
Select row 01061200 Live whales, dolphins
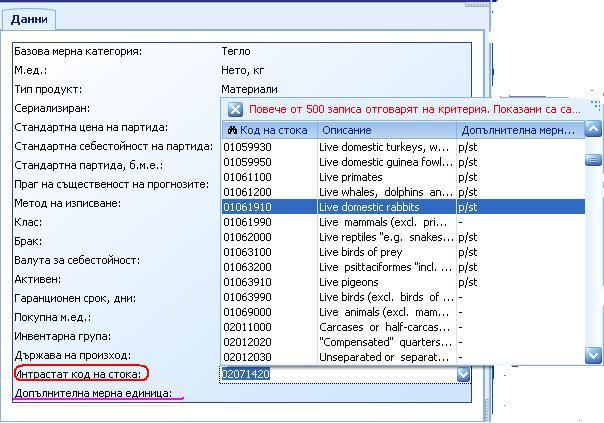click(403, 192)
